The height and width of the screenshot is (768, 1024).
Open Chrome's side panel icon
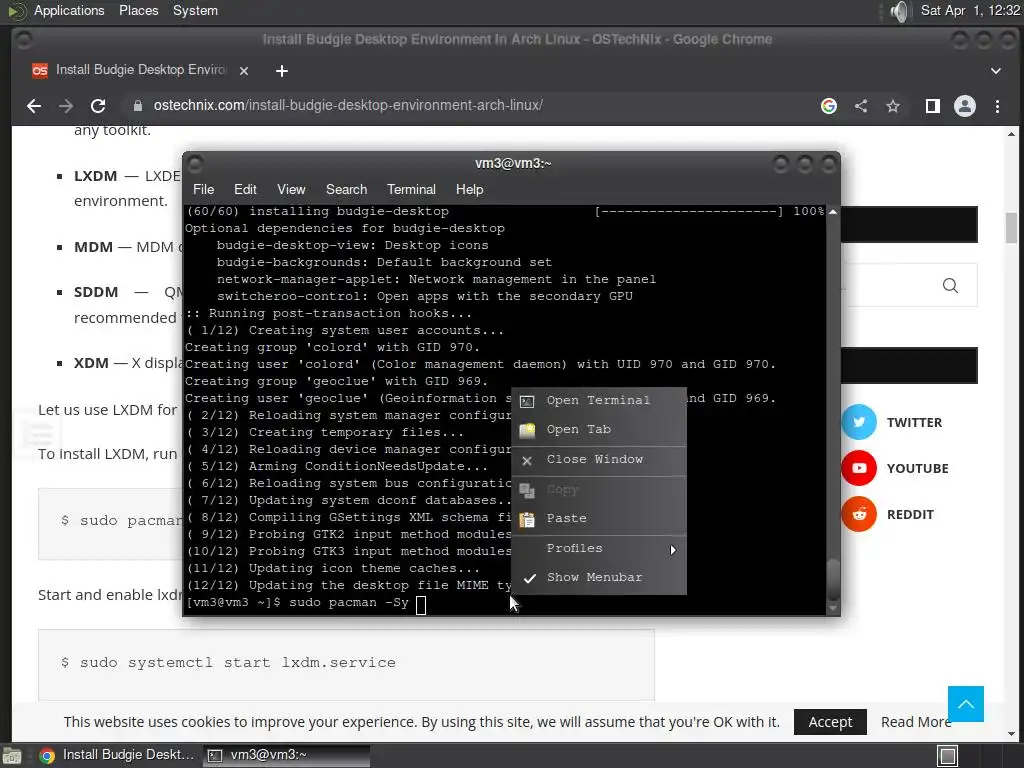pos(933,106)
